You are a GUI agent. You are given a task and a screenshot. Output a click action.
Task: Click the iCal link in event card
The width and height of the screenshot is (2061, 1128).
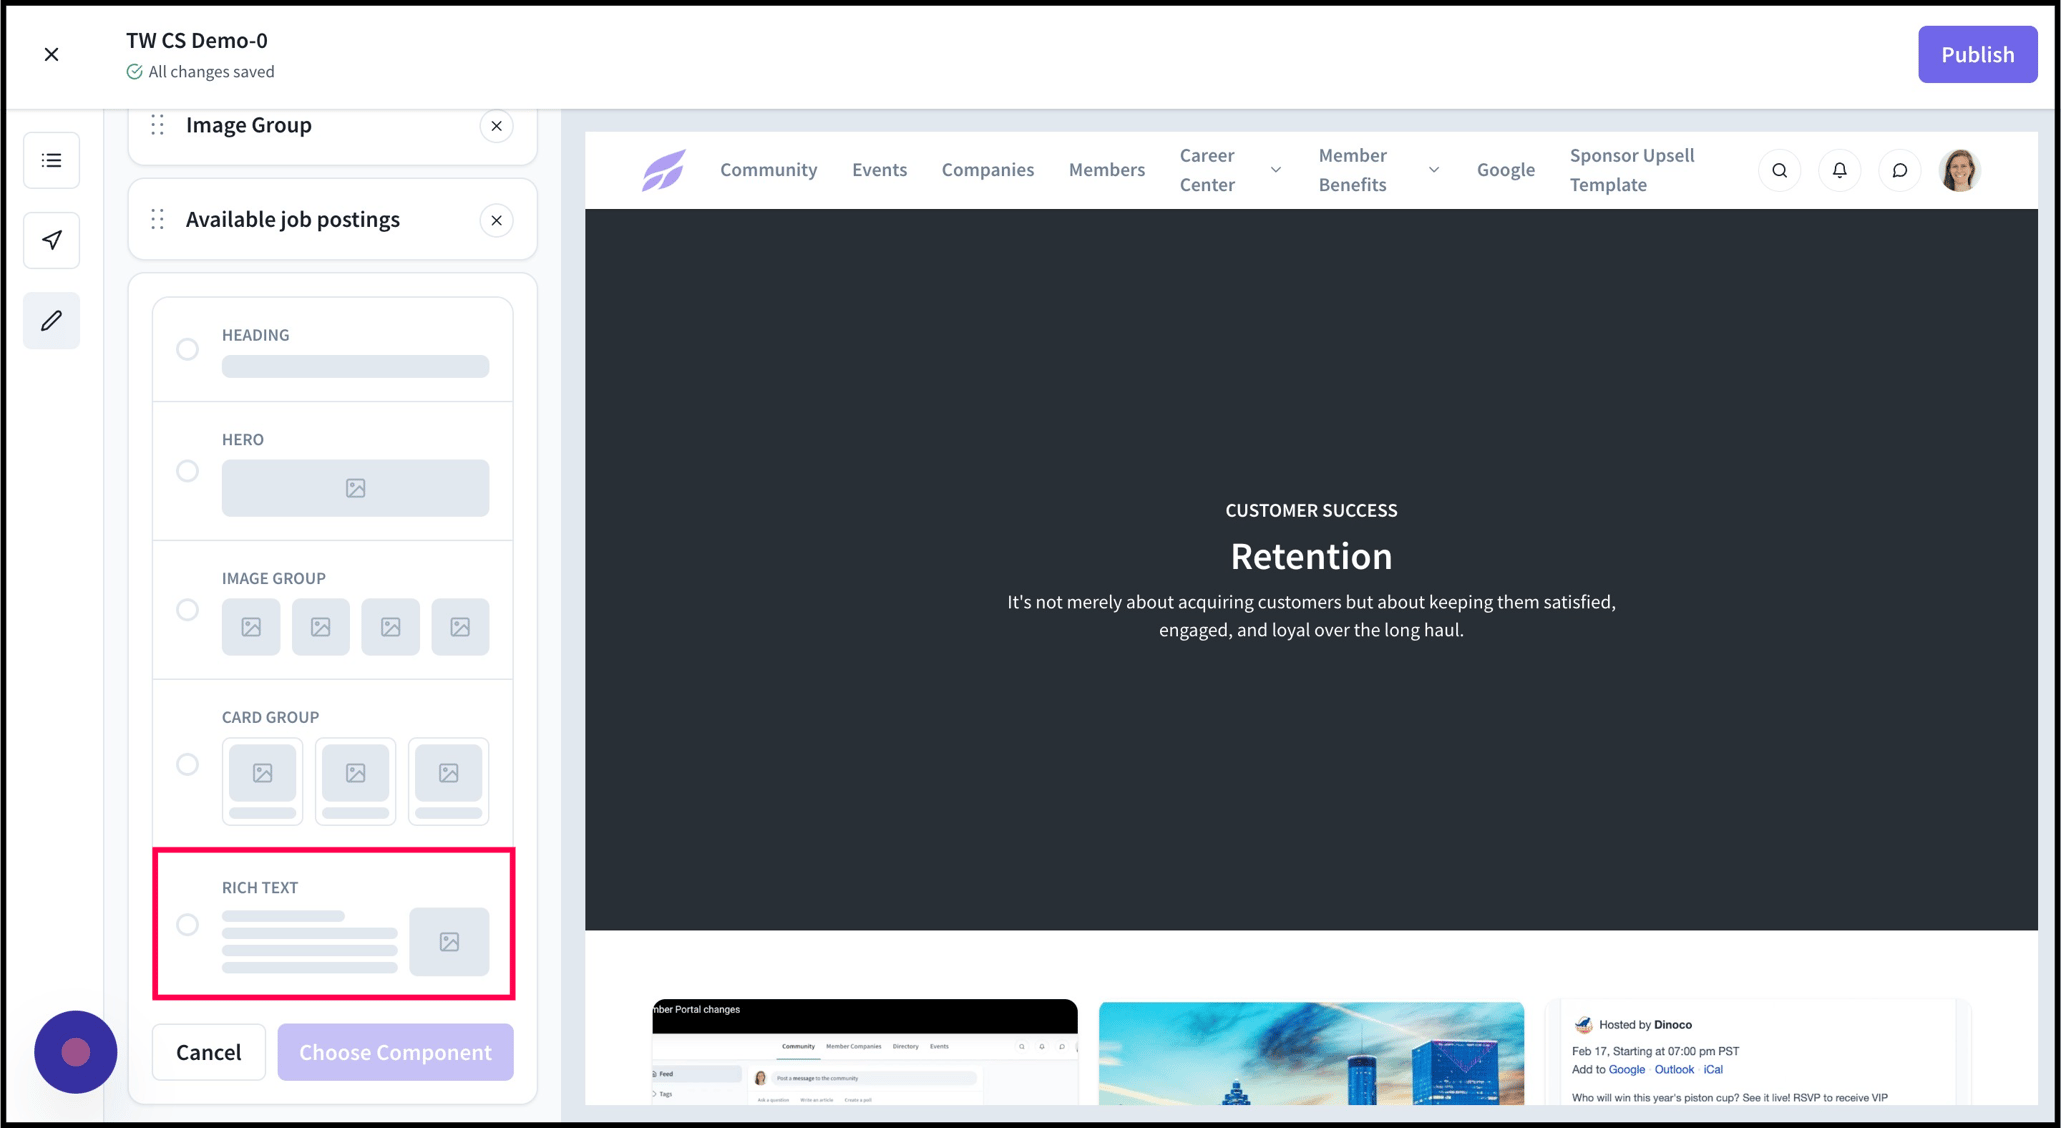pyautogui.click(x=1713, y=1069)
